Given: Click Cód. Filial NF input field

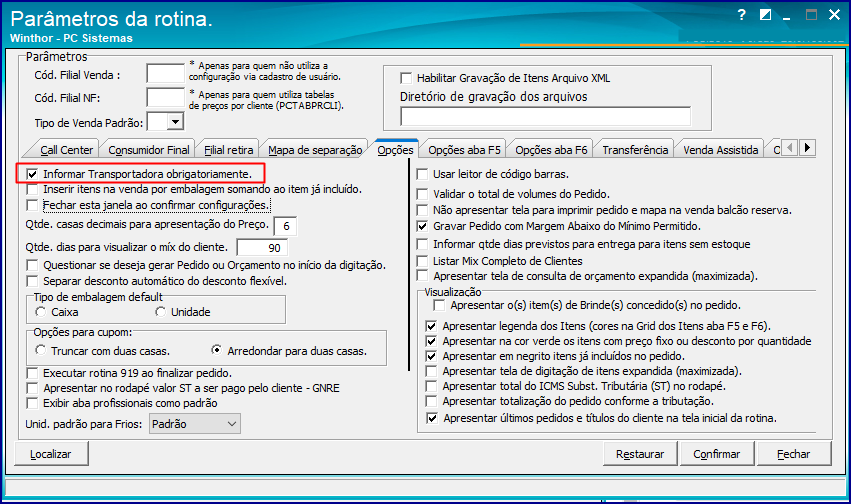Looking at the screenshot, I should coord(166,98).
